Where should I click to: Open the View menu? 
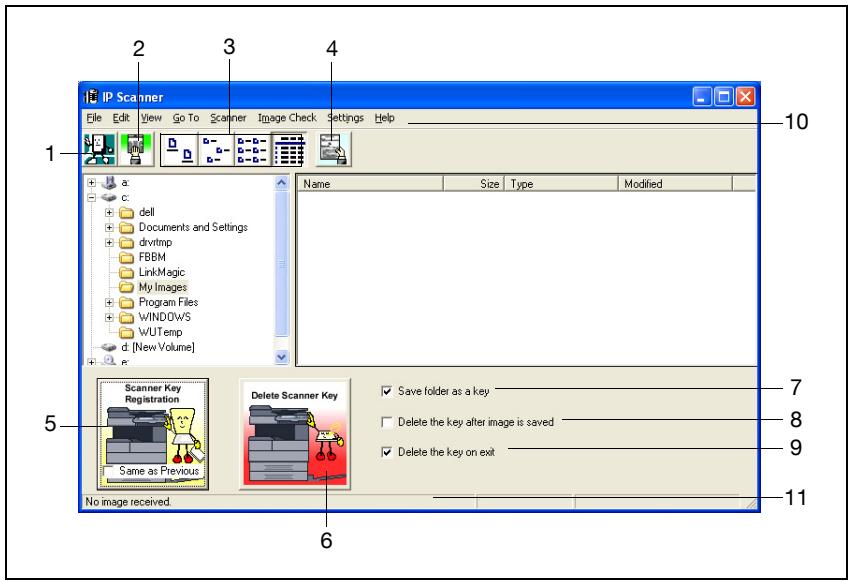tap(151, 118)
